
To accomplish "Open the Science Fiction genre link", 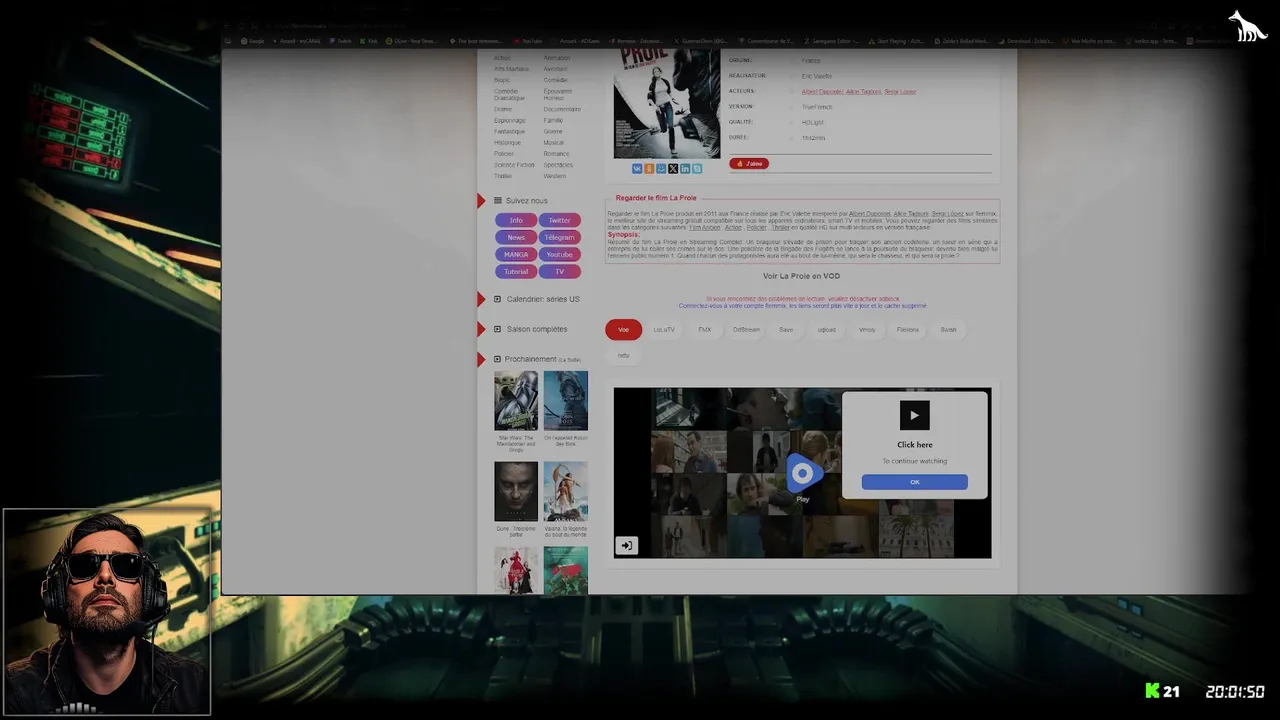I will click(x=514, y=164).
